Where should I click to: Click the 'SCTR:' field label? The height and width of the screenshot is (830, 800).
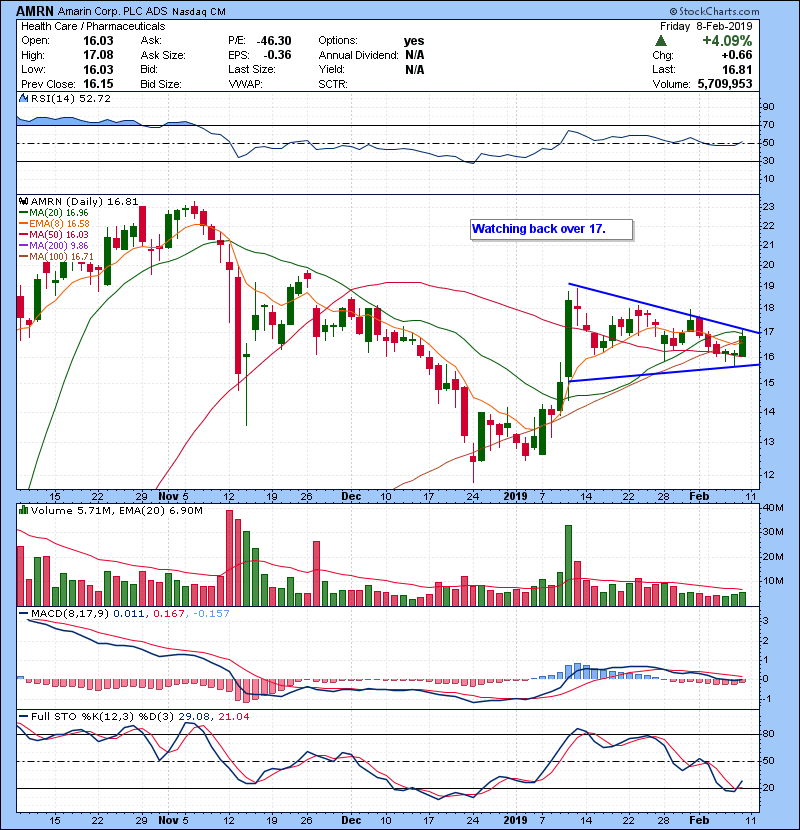tap(332, 84)
